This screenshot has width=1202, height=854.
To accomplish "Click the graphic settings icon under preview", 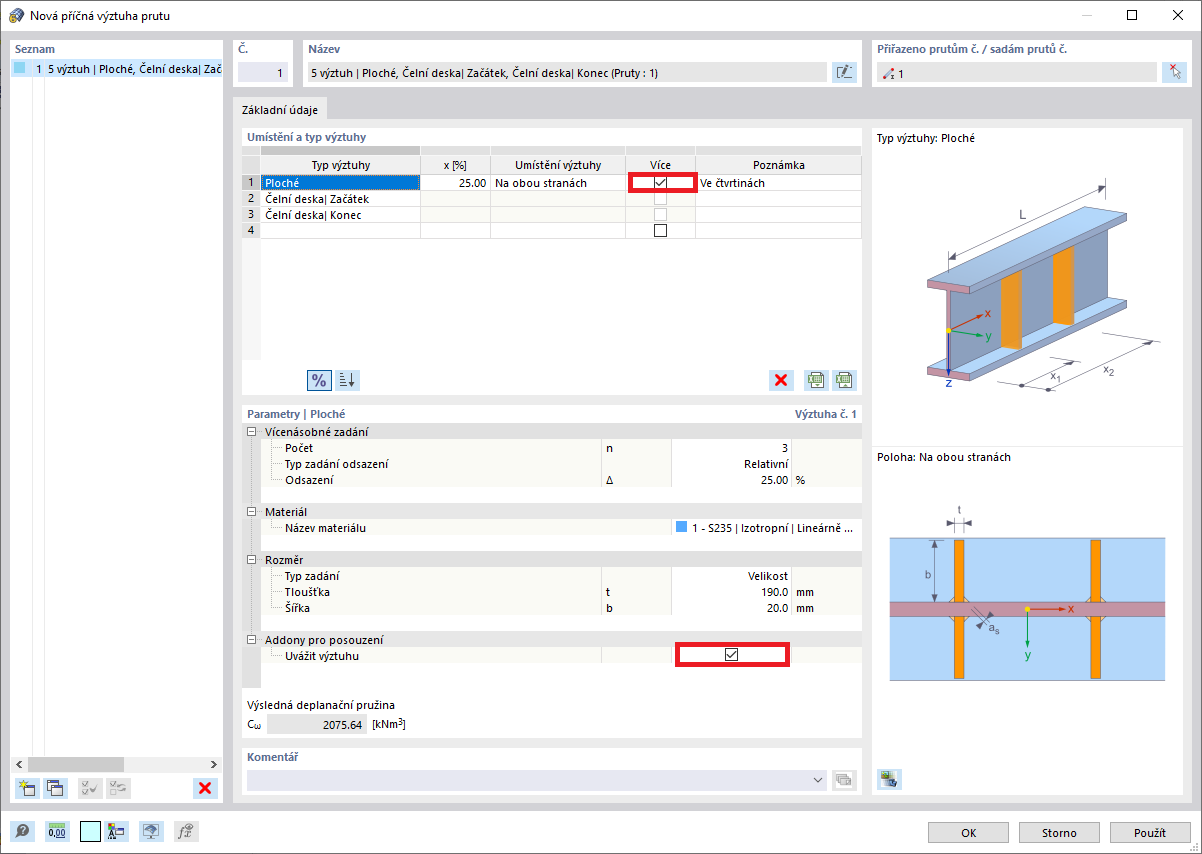I will point(889,779).
